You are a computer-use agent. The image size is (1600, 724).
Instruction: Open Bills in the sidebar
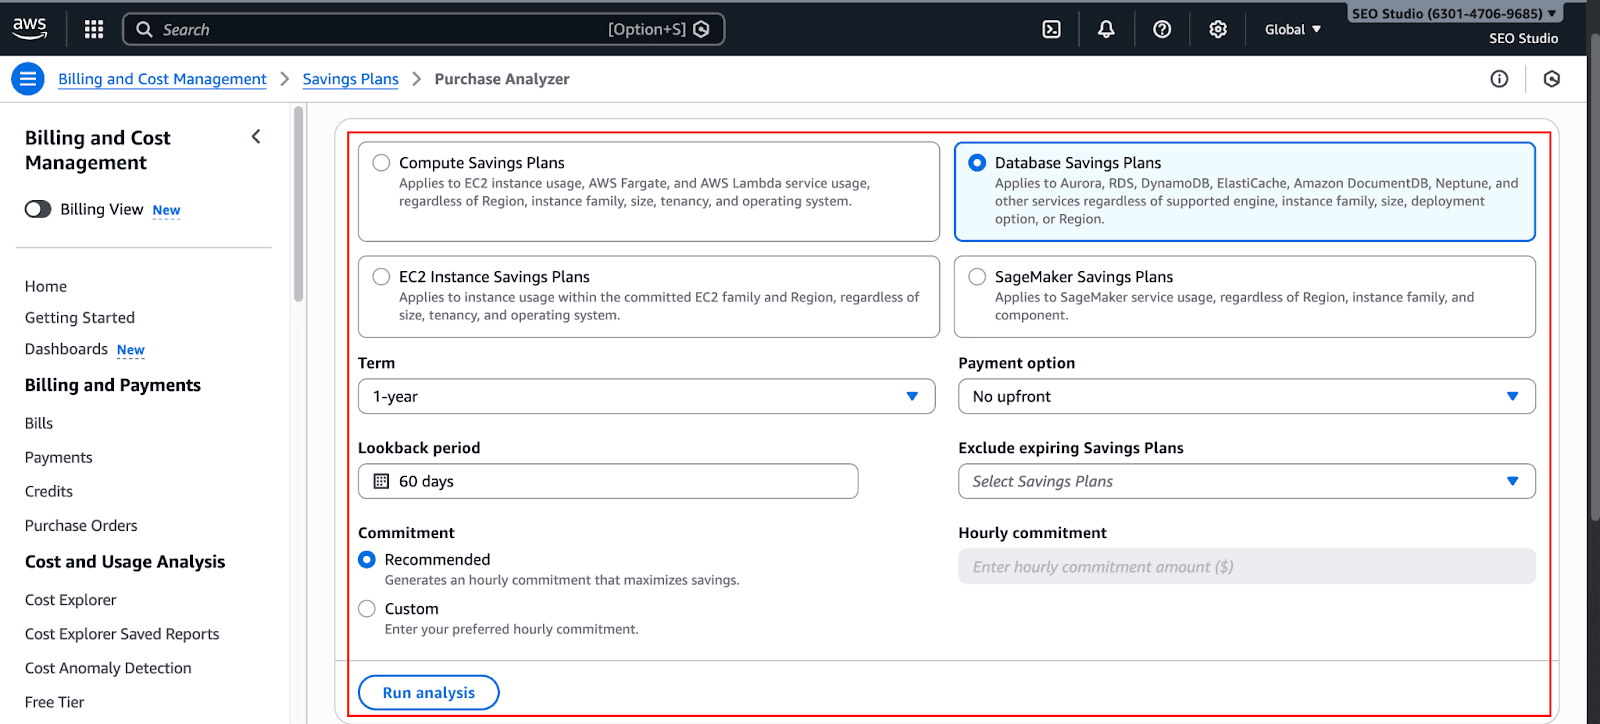point(39,423)
